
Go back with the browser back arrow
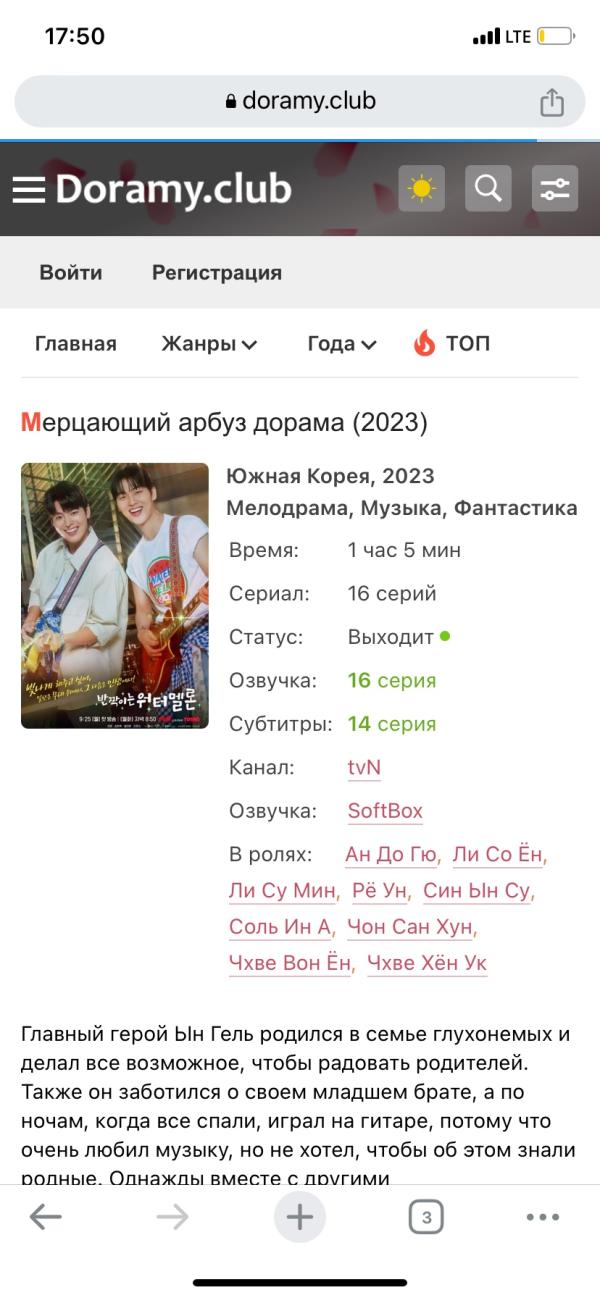tap(45, 1217)
